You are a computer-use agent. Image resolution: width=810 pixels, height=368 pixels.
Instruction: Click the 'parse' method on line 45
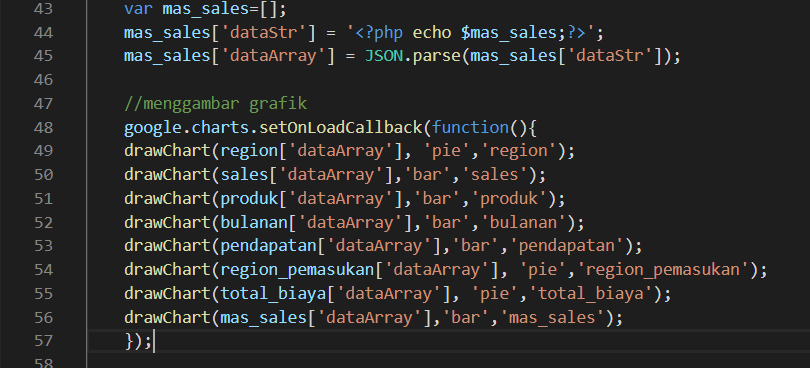click(436, 56)
